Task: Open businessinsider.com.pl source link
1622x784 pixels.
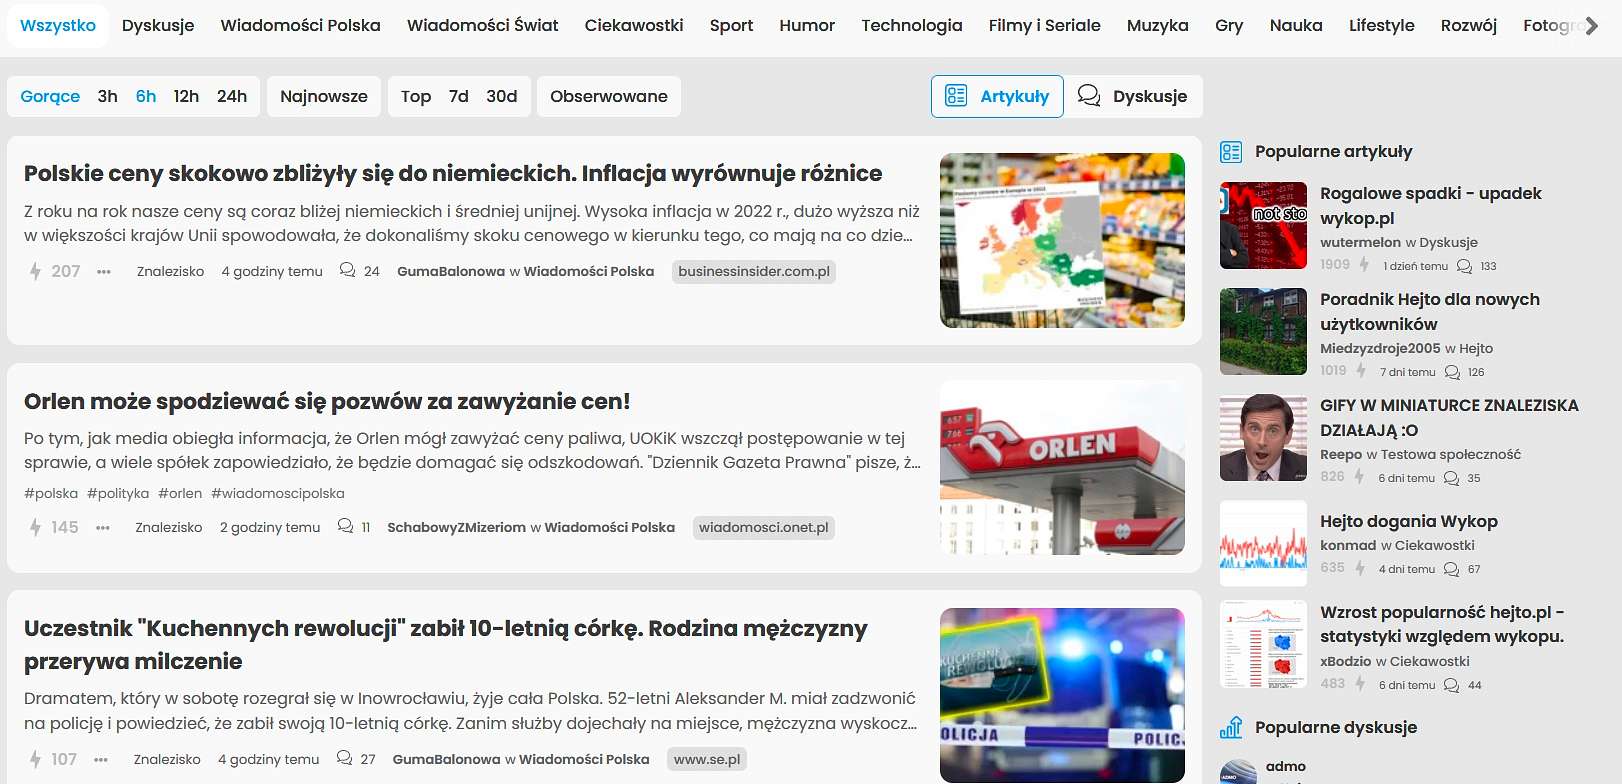Action: (x=754, y=271)
